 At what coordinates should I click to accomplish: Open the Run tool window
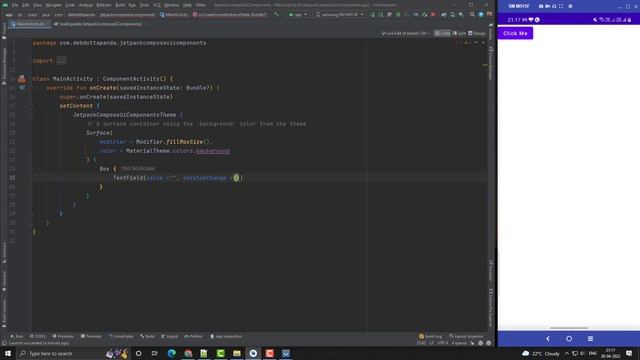(x=17, y=336)
